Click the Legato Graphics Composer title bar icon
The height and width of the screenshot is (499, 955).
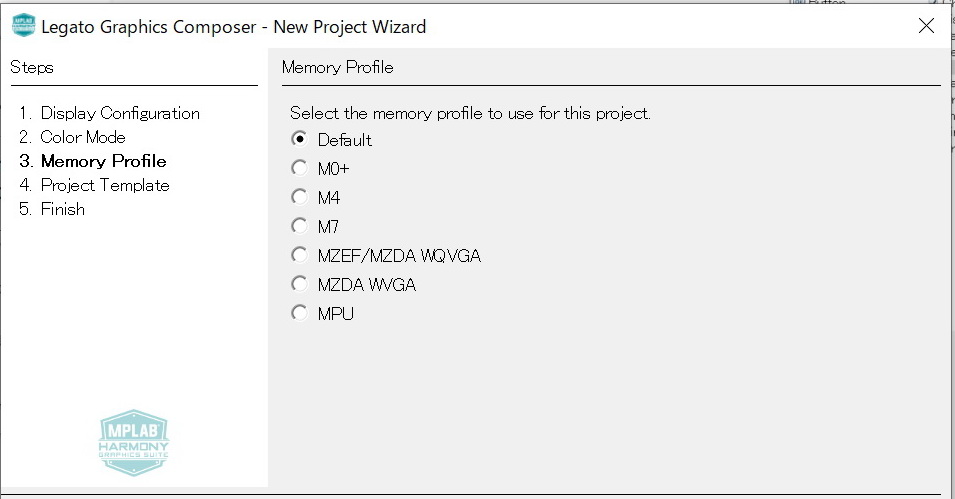tap(22, 26)
